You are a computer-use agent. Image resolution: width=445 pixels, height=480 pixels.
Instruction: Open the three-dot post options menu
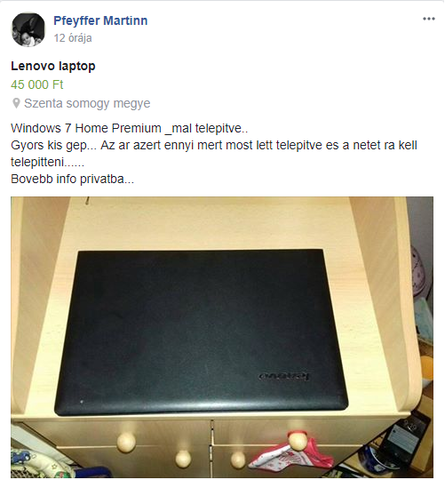click(429, 19)
